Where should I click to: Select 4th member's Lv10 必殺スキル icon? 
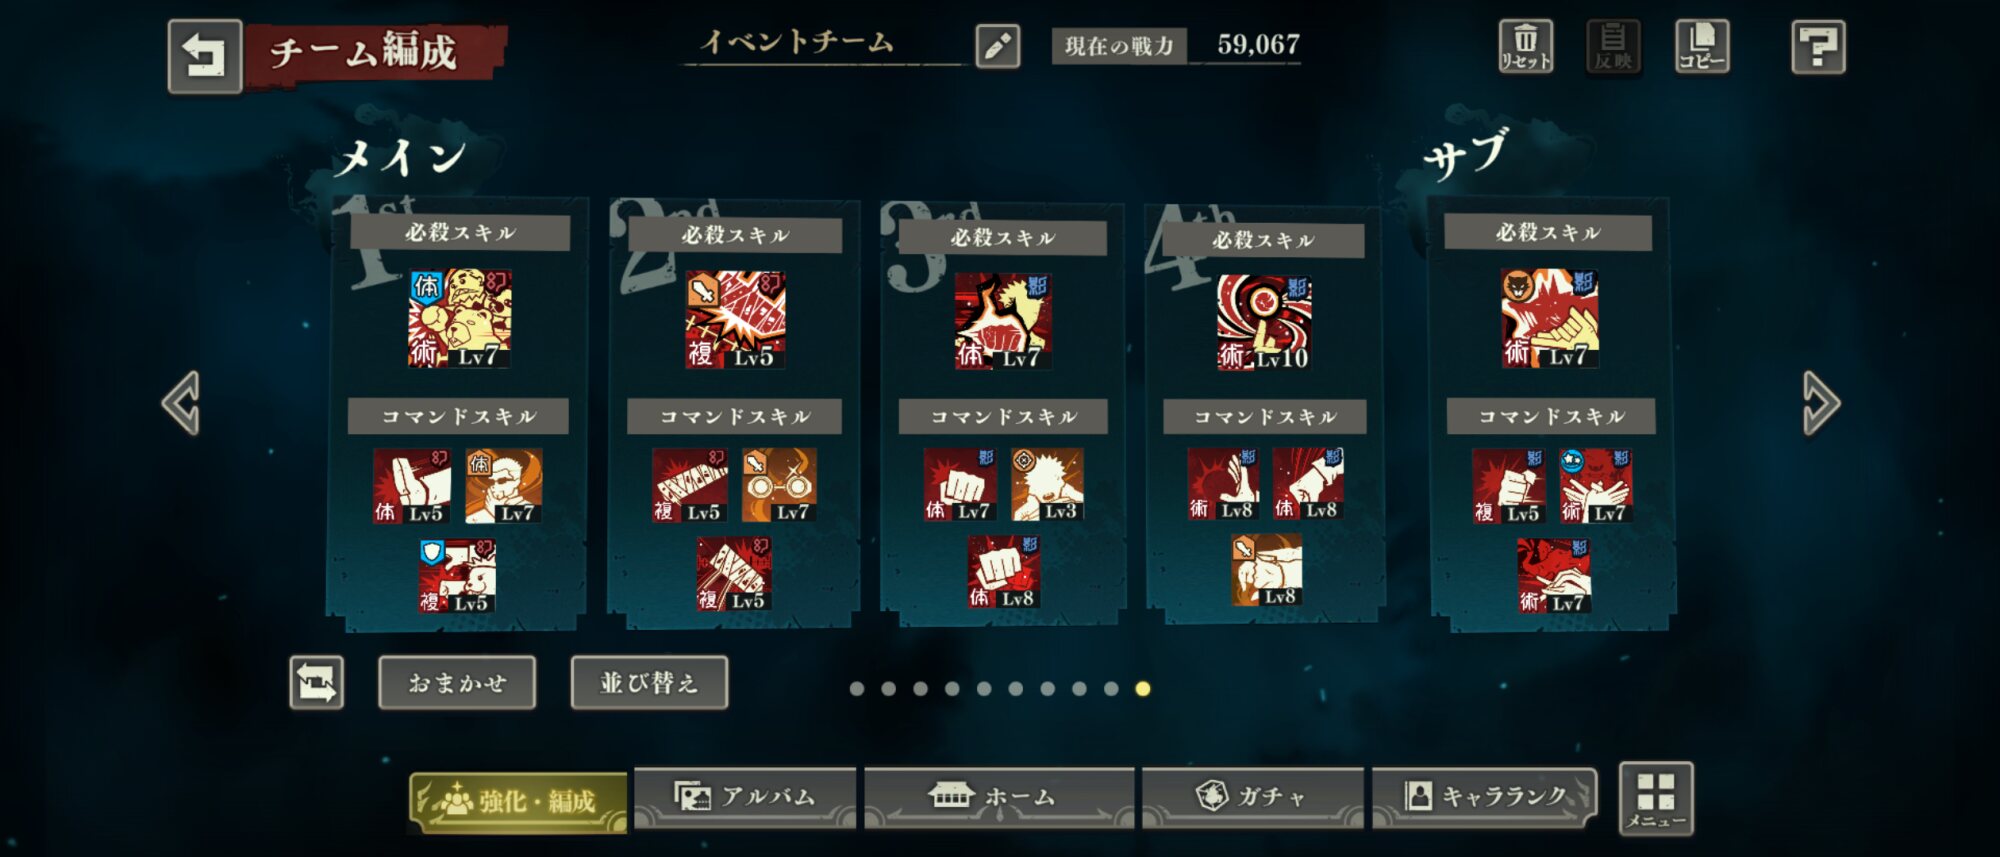[1264, 322]
